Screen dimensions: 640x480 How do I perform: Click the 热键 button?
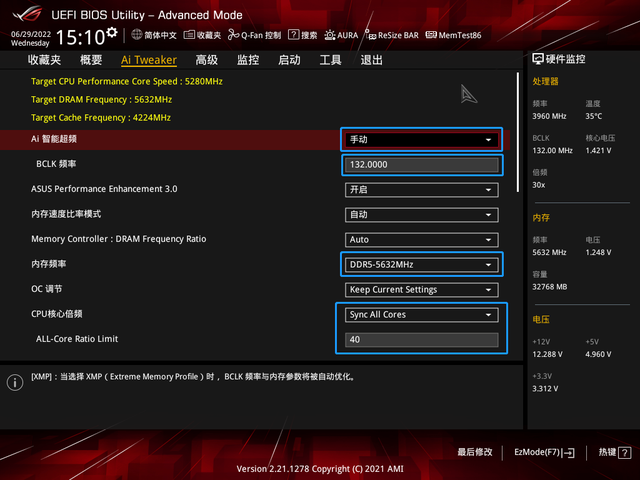pyautogui.click(x=615, y=453)
